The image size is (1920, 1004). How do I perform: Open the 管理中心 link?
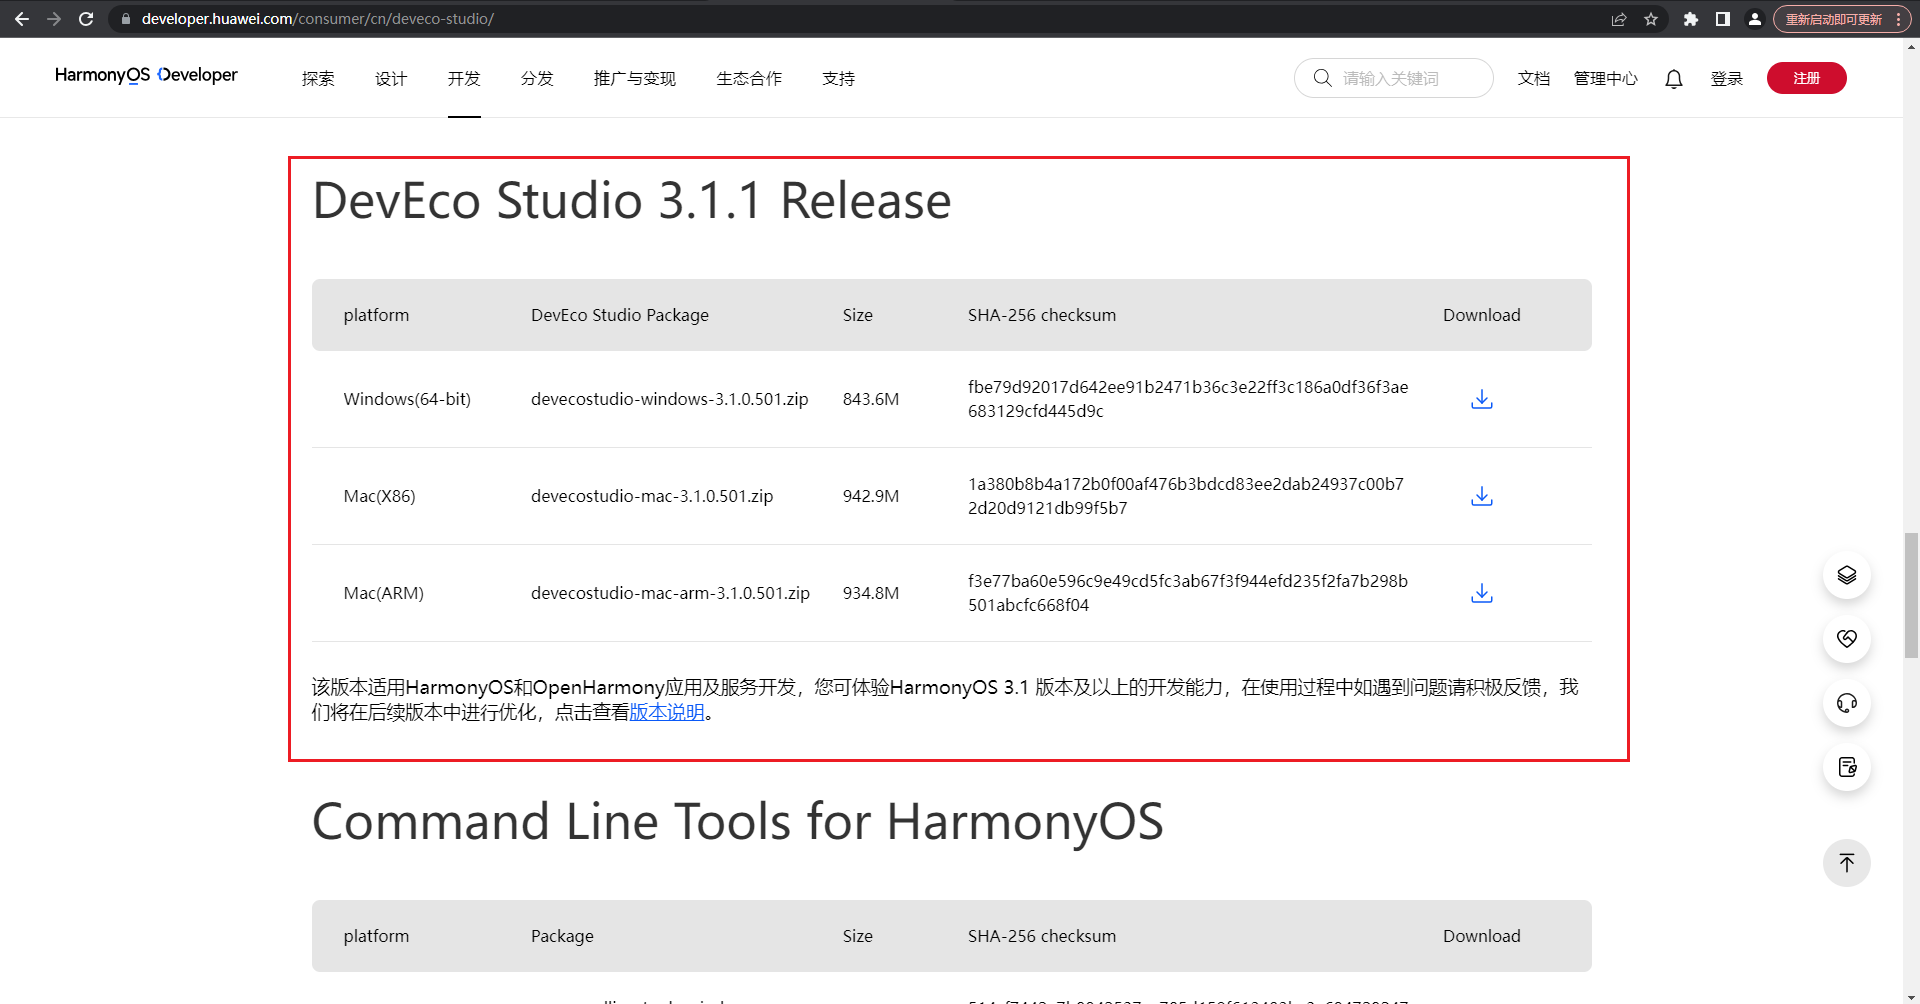point(1606,79)
